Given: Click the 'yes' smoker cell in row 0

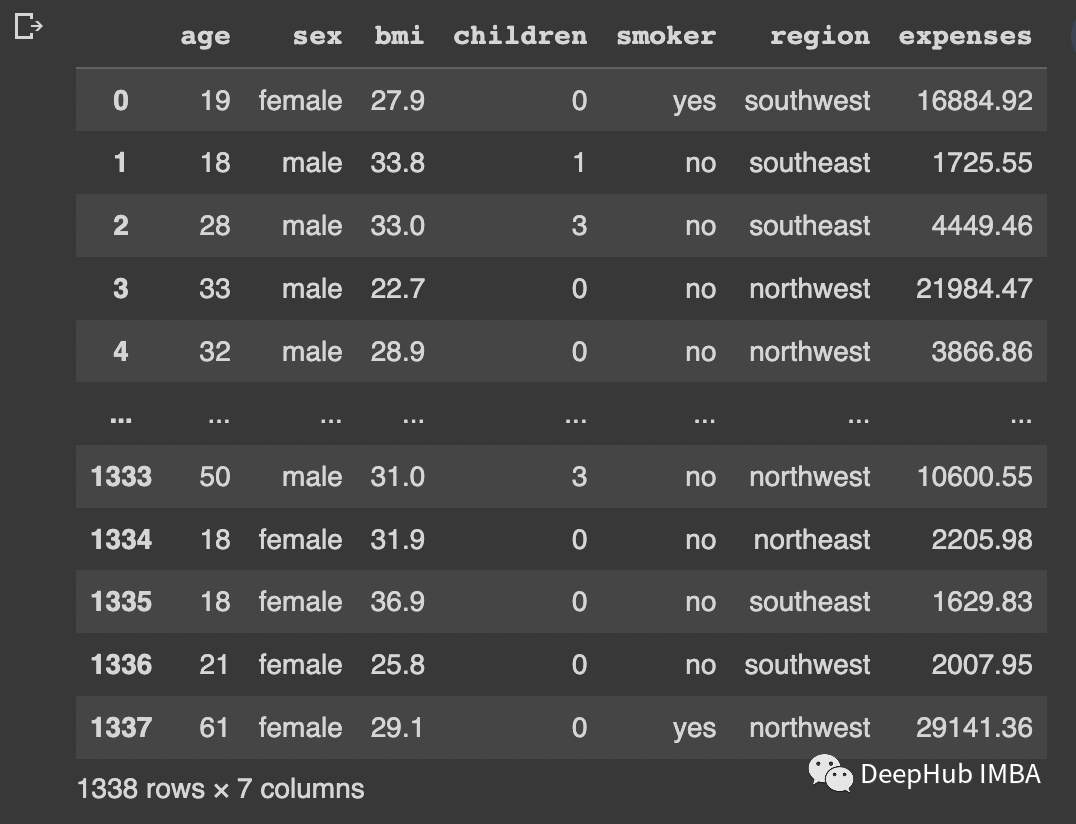Looking at the screenshot, I should click(x=694, y=101).
